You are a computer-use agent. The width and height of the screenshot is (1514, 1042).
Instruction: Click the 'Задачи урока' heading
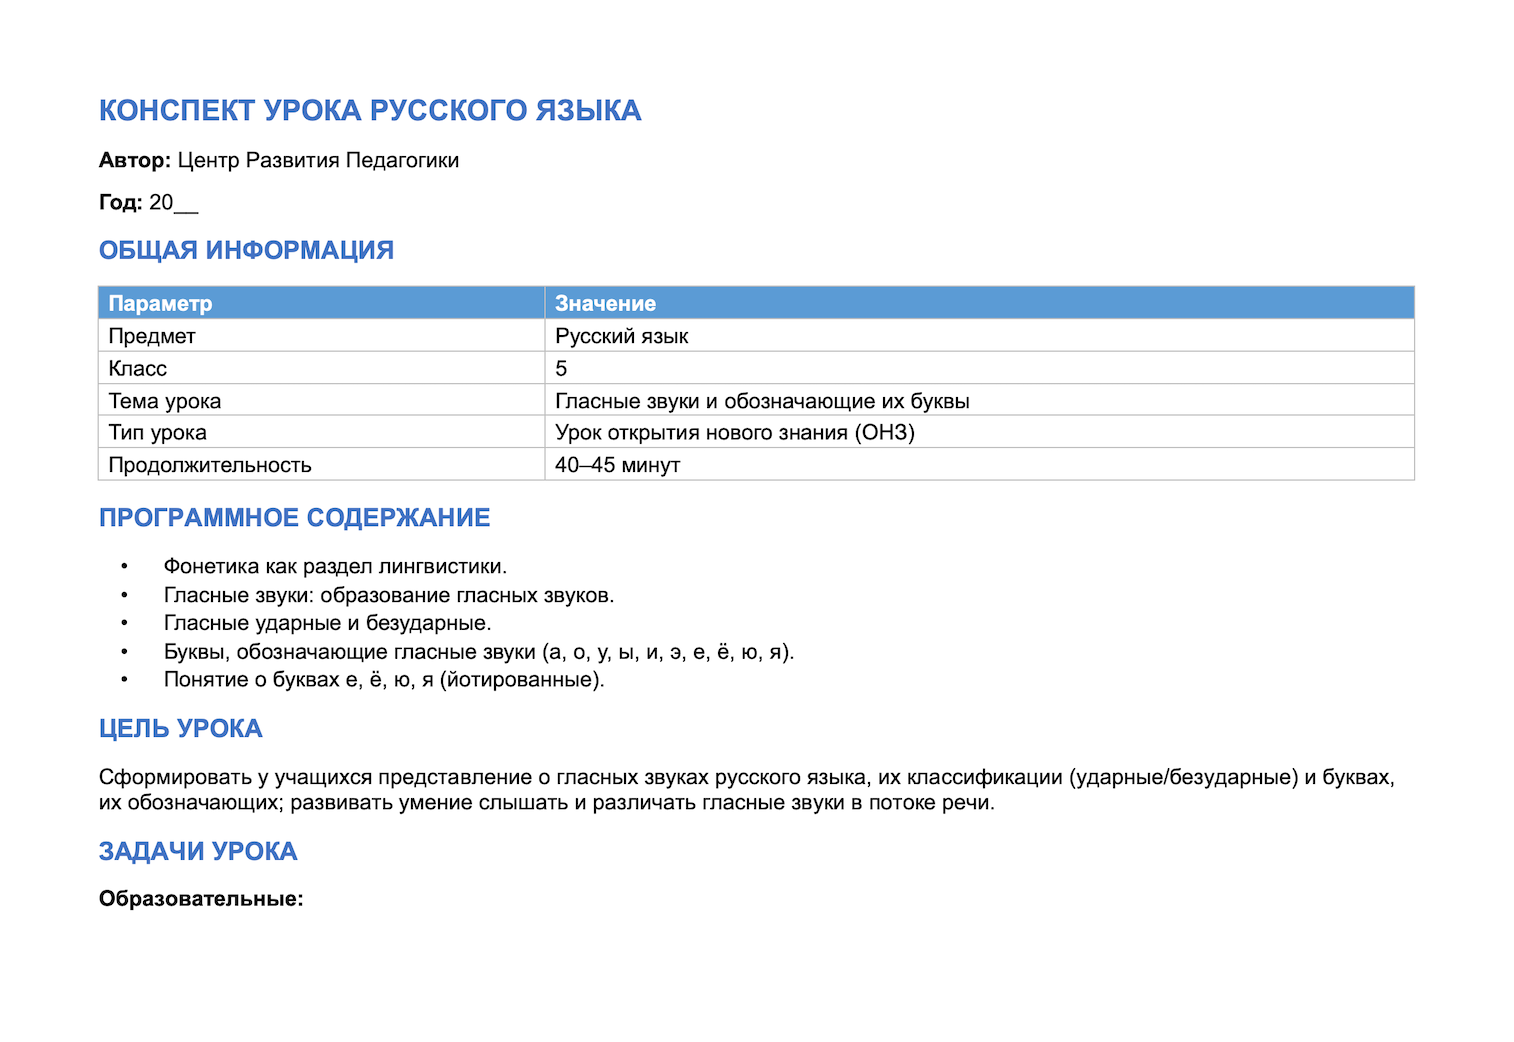198,851
